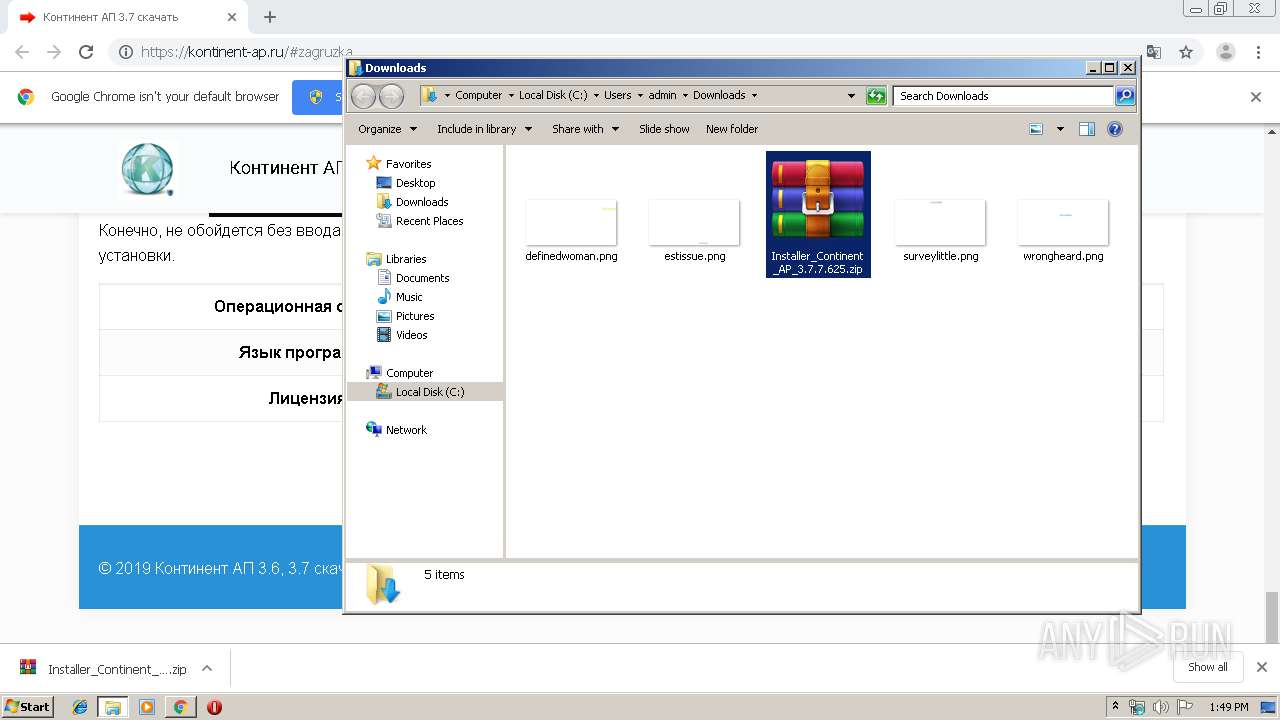Open a new Chrome tab with plus
Viewport: 1280px width, 720px height.
269,17
